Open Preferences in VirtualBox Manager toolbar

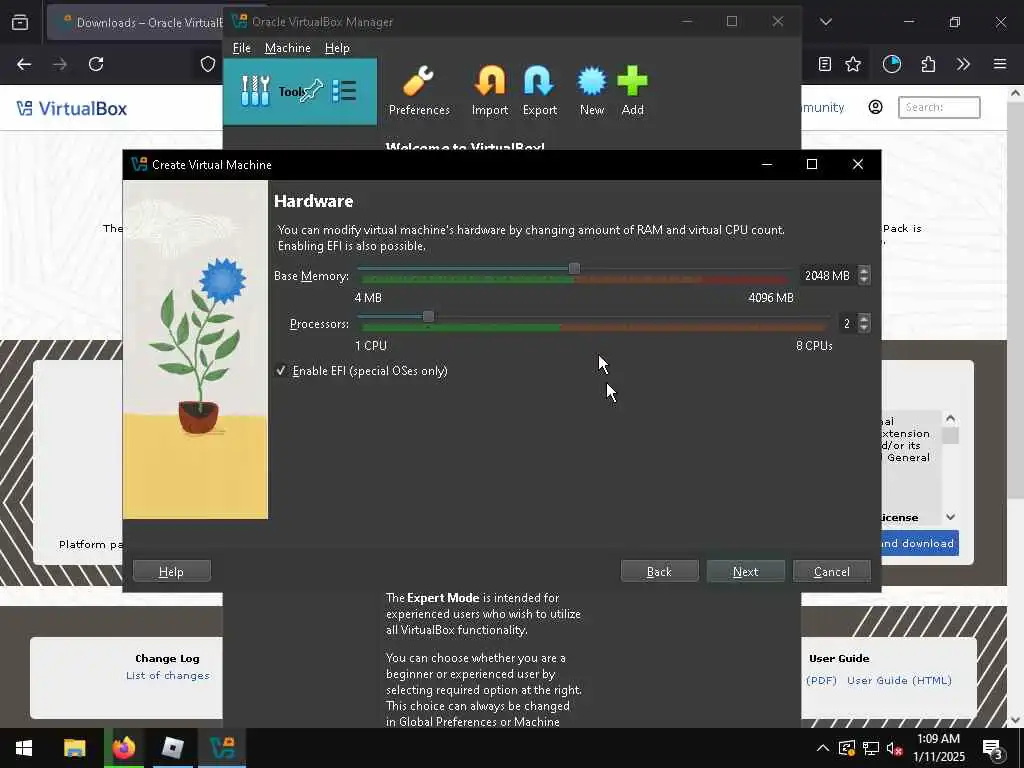click(419, 91)
